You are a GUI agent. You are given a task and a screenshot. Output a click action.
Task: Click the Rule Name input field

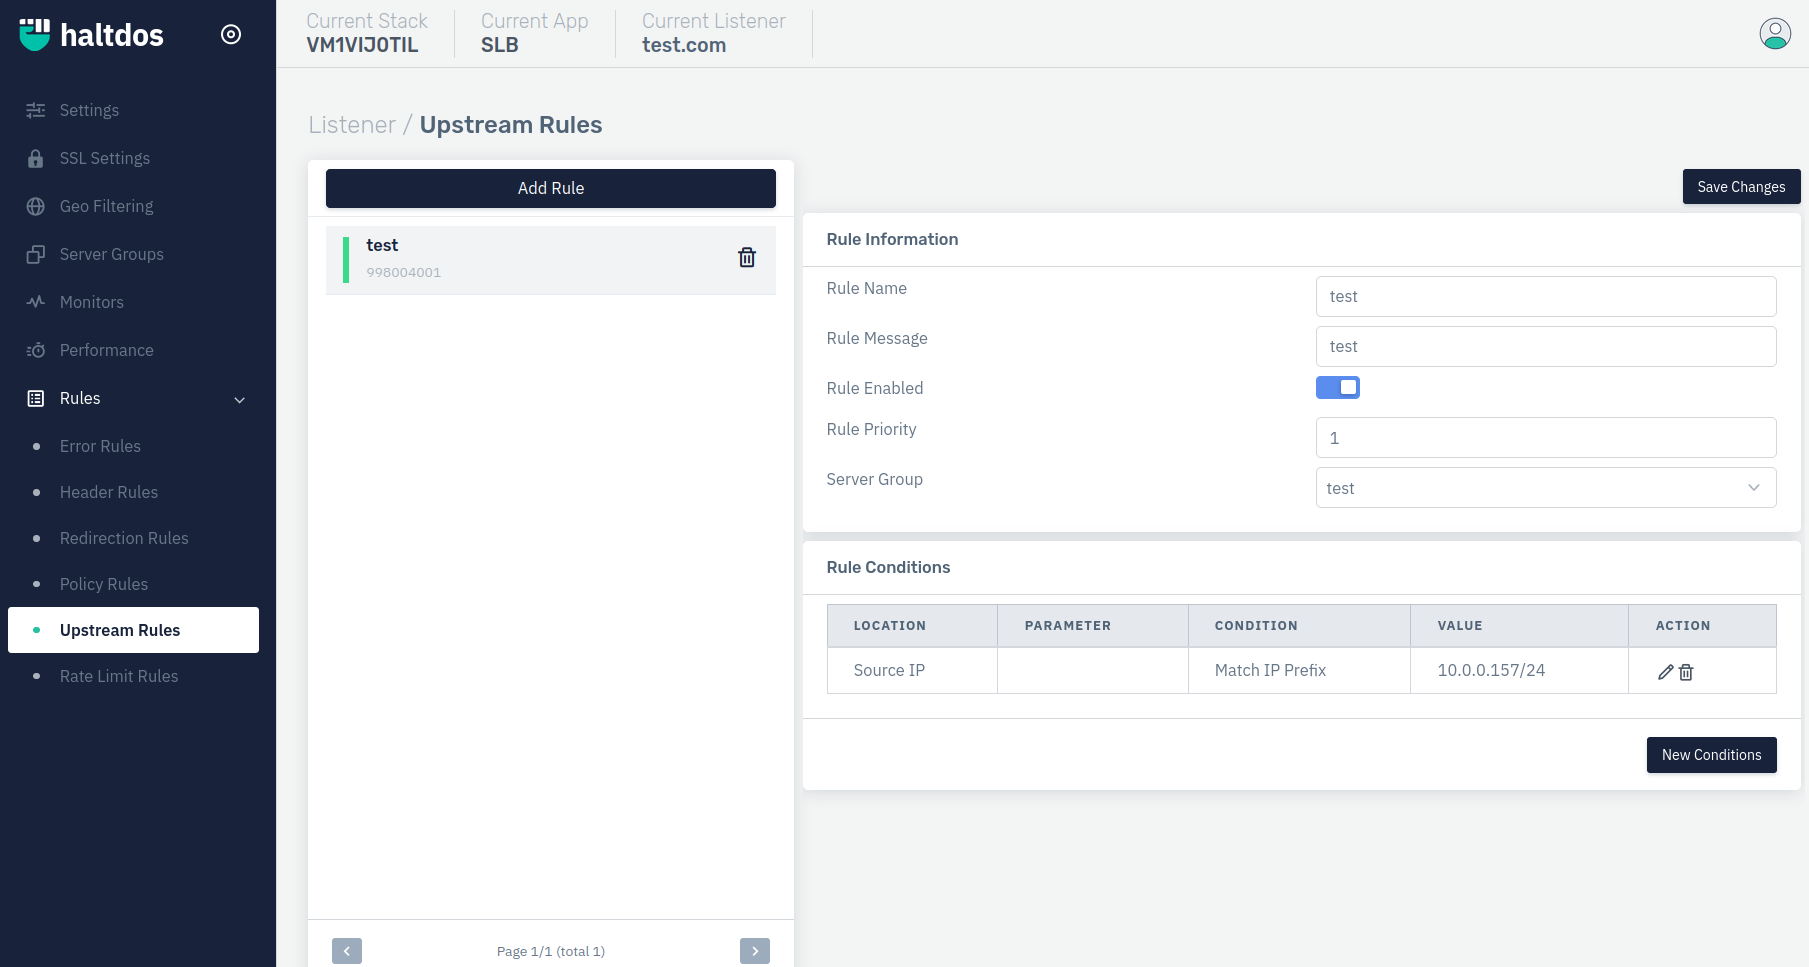coord(1546,296)
